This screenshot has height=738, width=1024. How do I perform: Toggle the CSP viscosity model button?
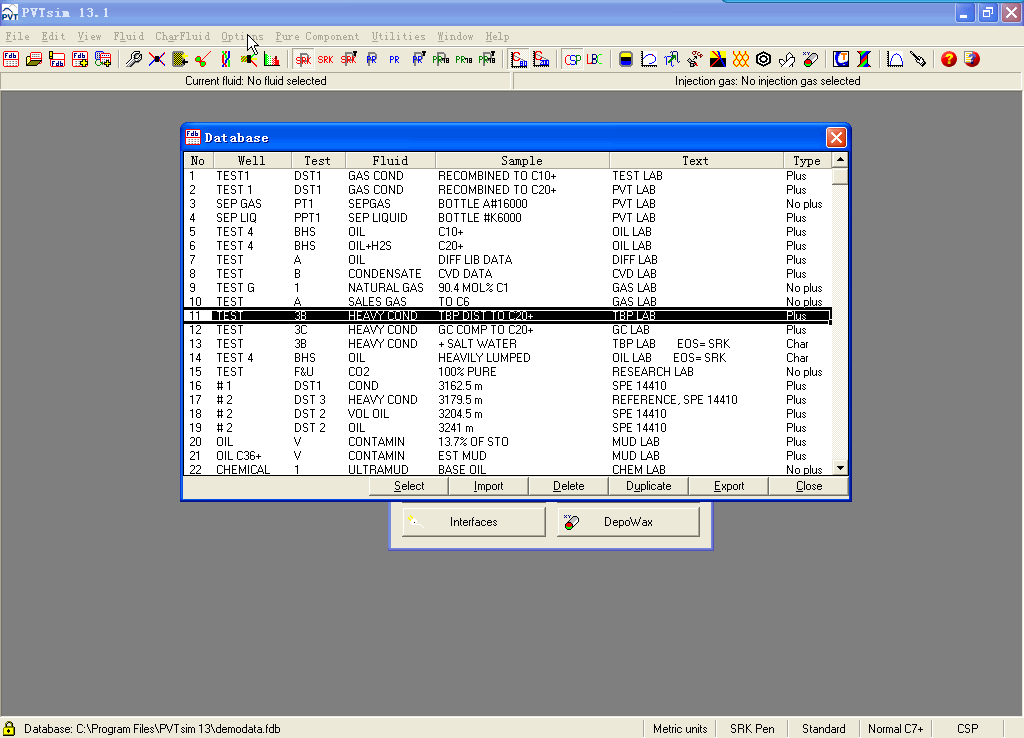click(573, 59)
